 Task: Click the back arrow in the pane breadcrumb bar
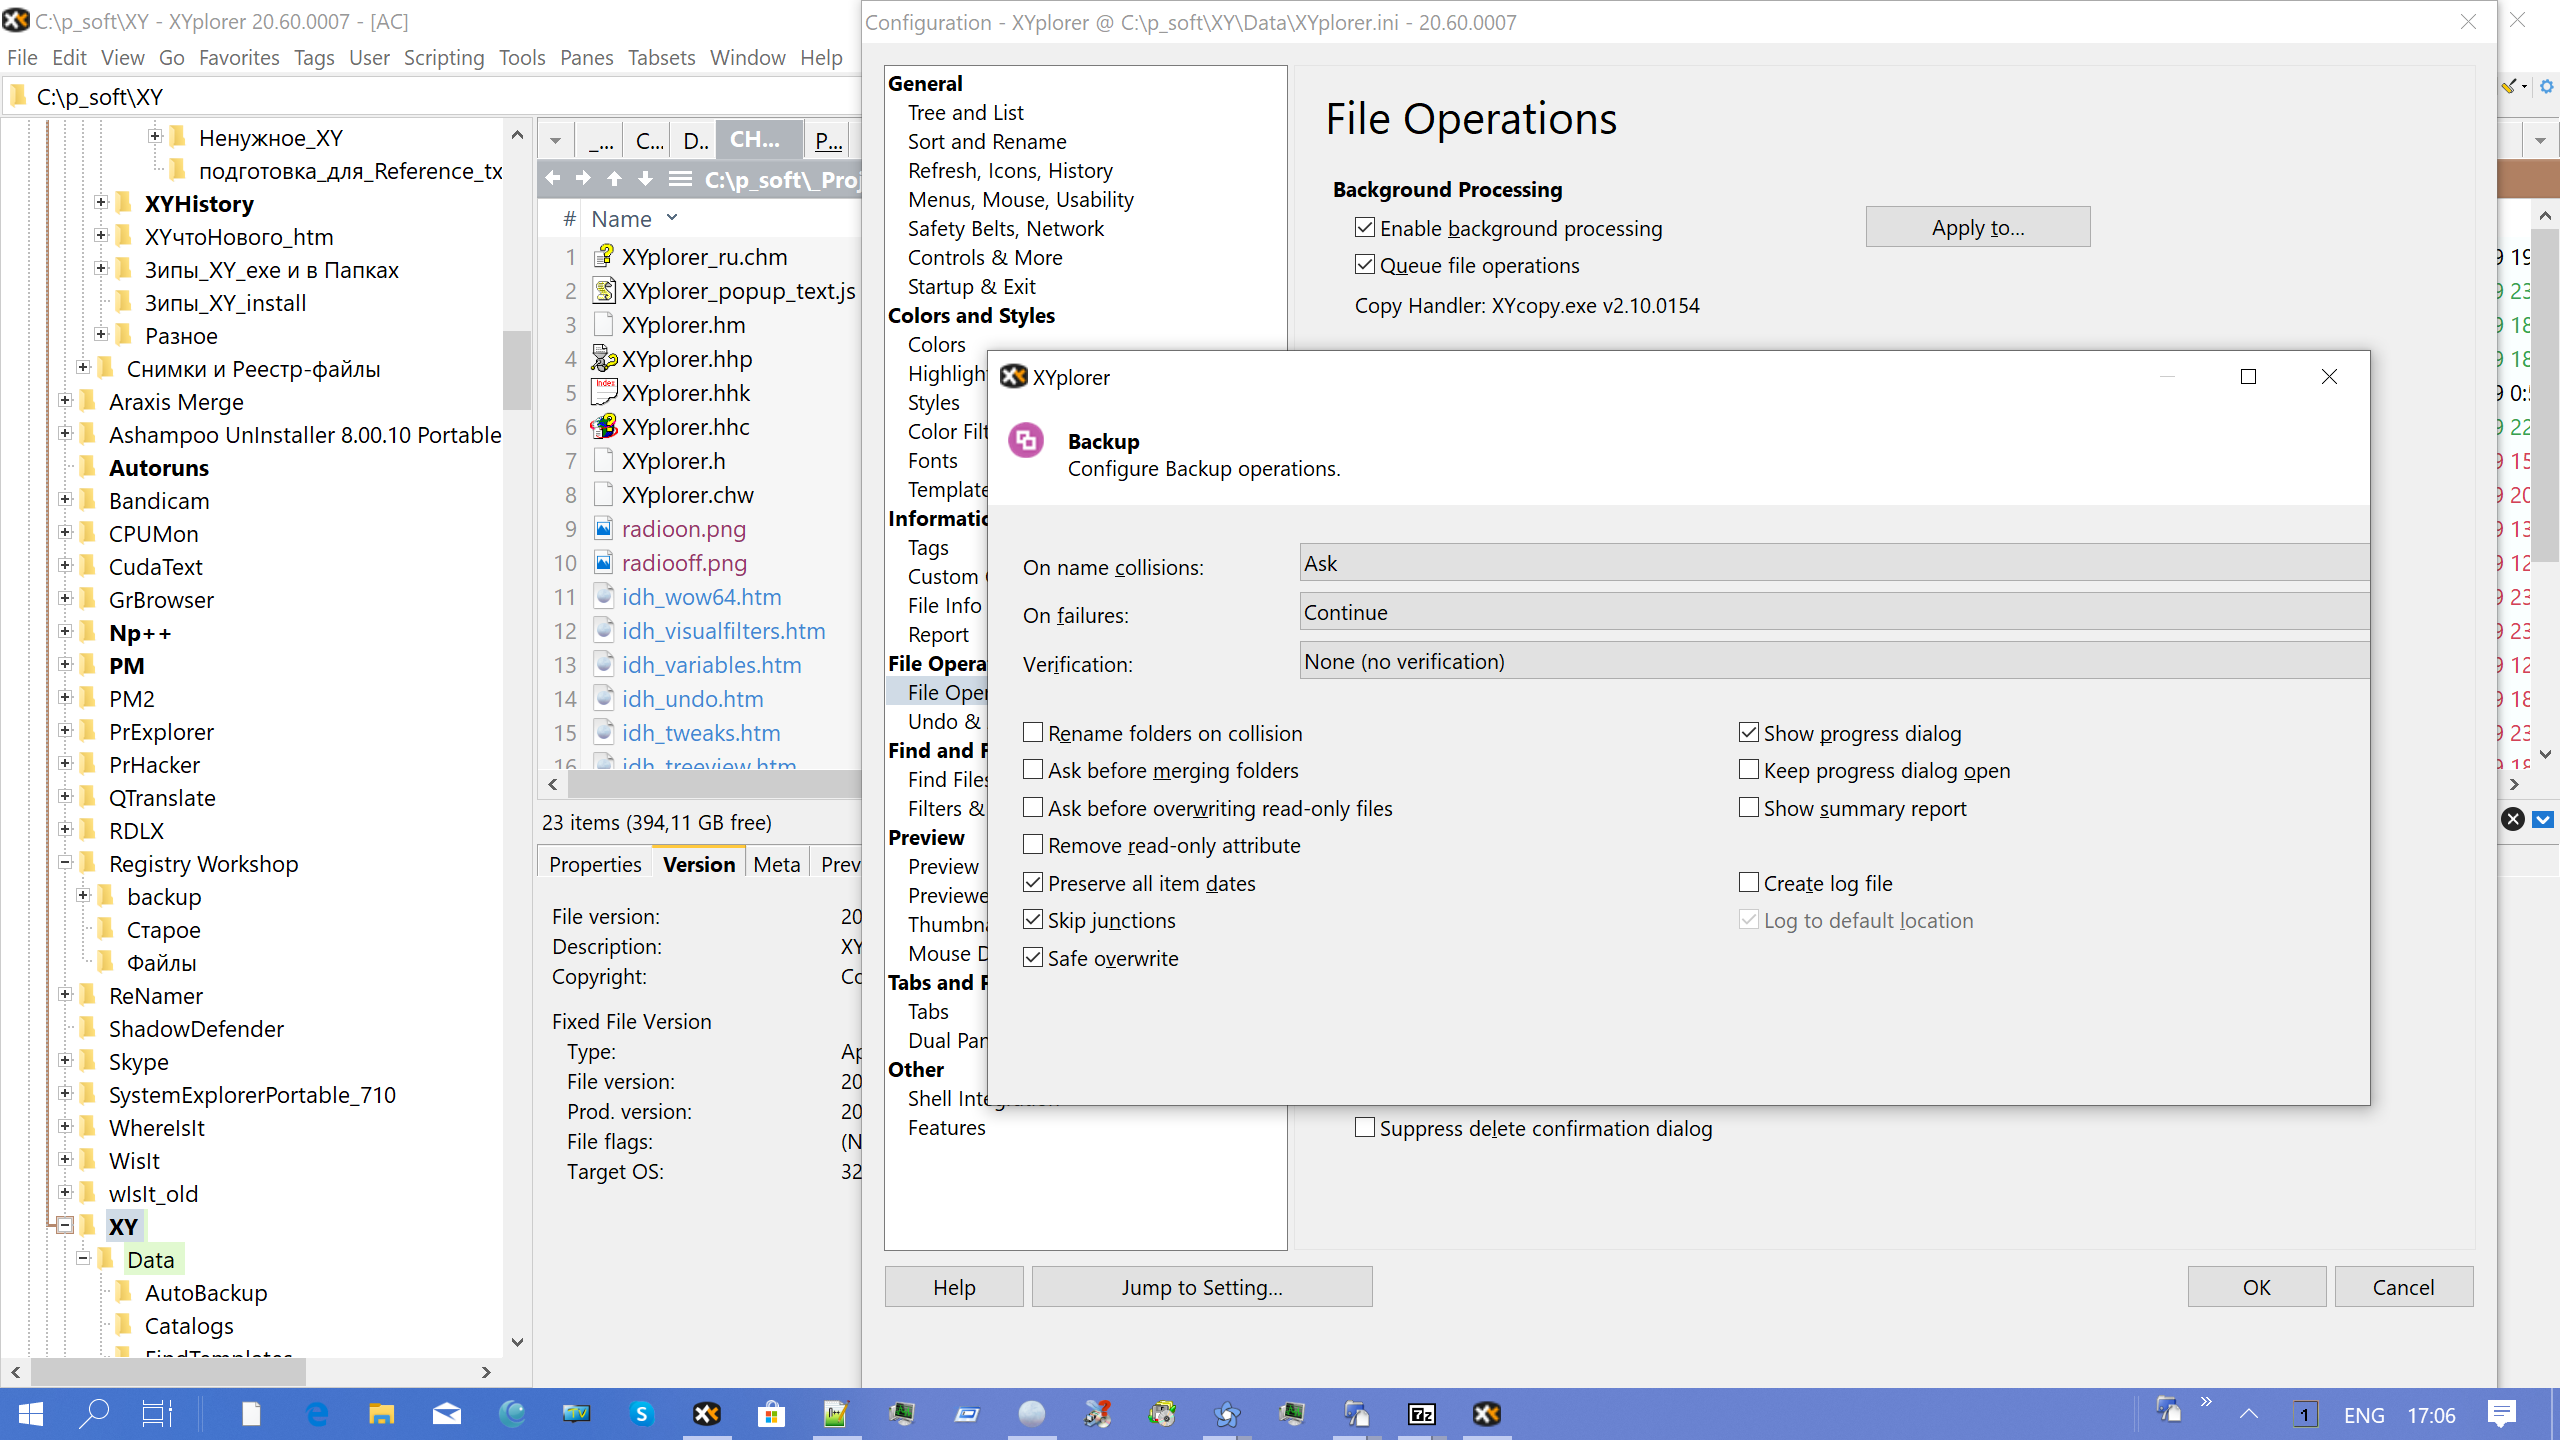(552, 179)
